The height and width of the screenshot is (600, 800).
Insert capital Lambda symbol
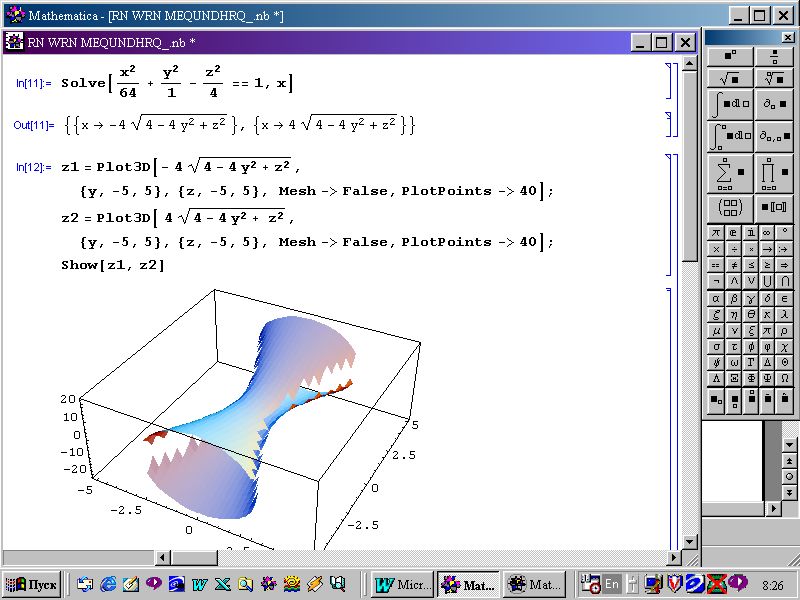716,379
